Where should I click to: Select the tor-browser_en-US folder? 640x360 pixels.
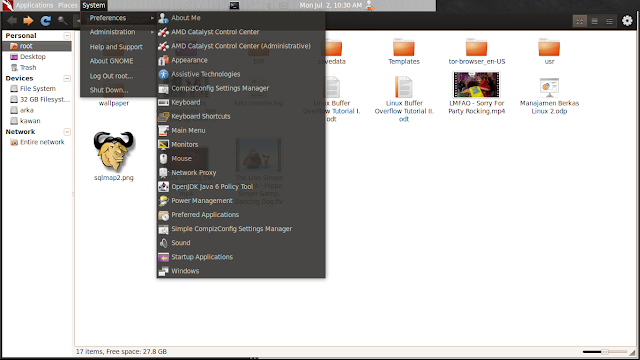(x=476, y=51)
